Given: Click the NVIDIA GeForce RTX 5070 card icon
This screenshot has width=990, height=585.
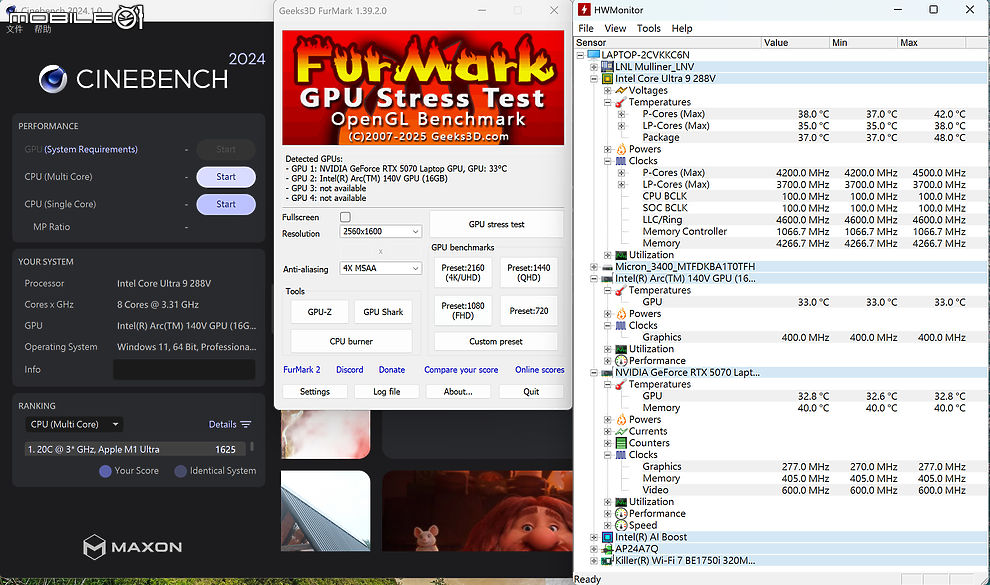Looking at the screenshot, I should coord(607,372).
